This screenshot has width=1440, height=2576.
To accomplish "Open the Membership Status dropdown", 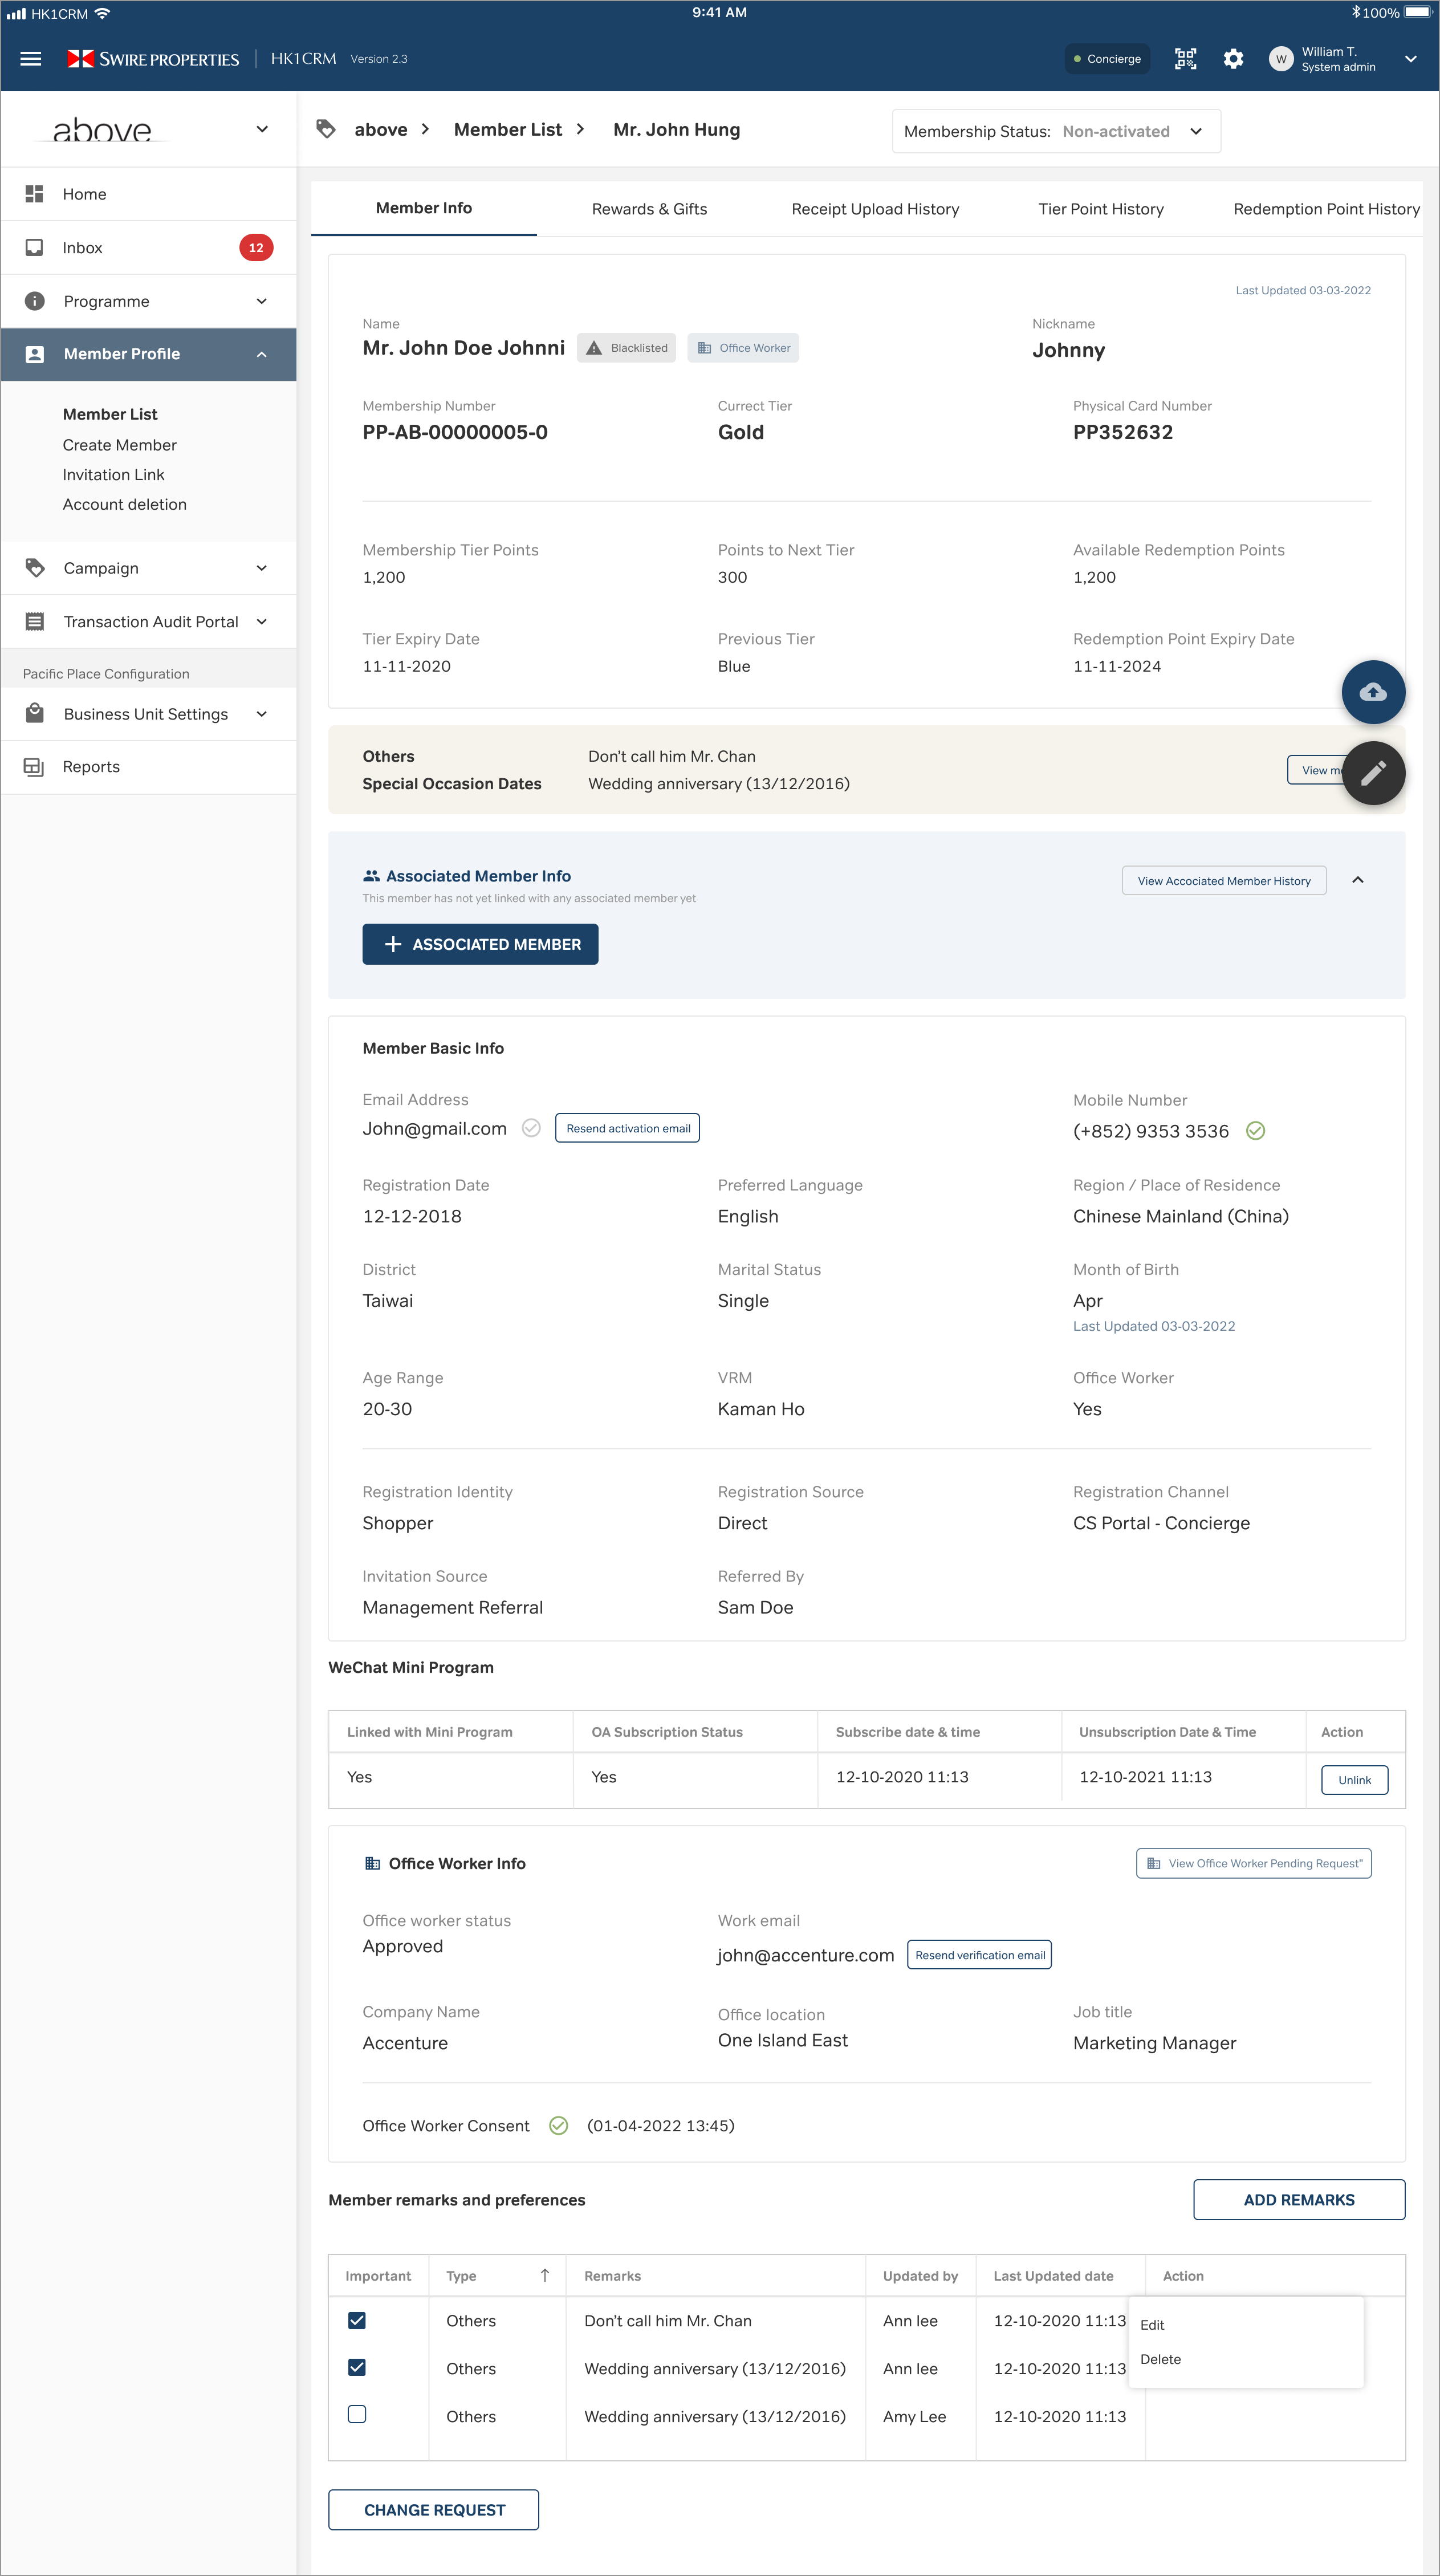I will (x=1056, y=131).
